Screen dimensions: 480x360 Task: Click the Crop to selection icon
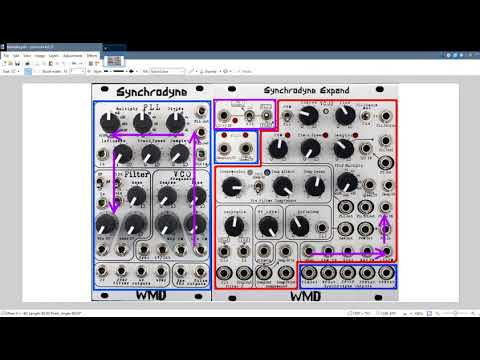click(57, 63)
